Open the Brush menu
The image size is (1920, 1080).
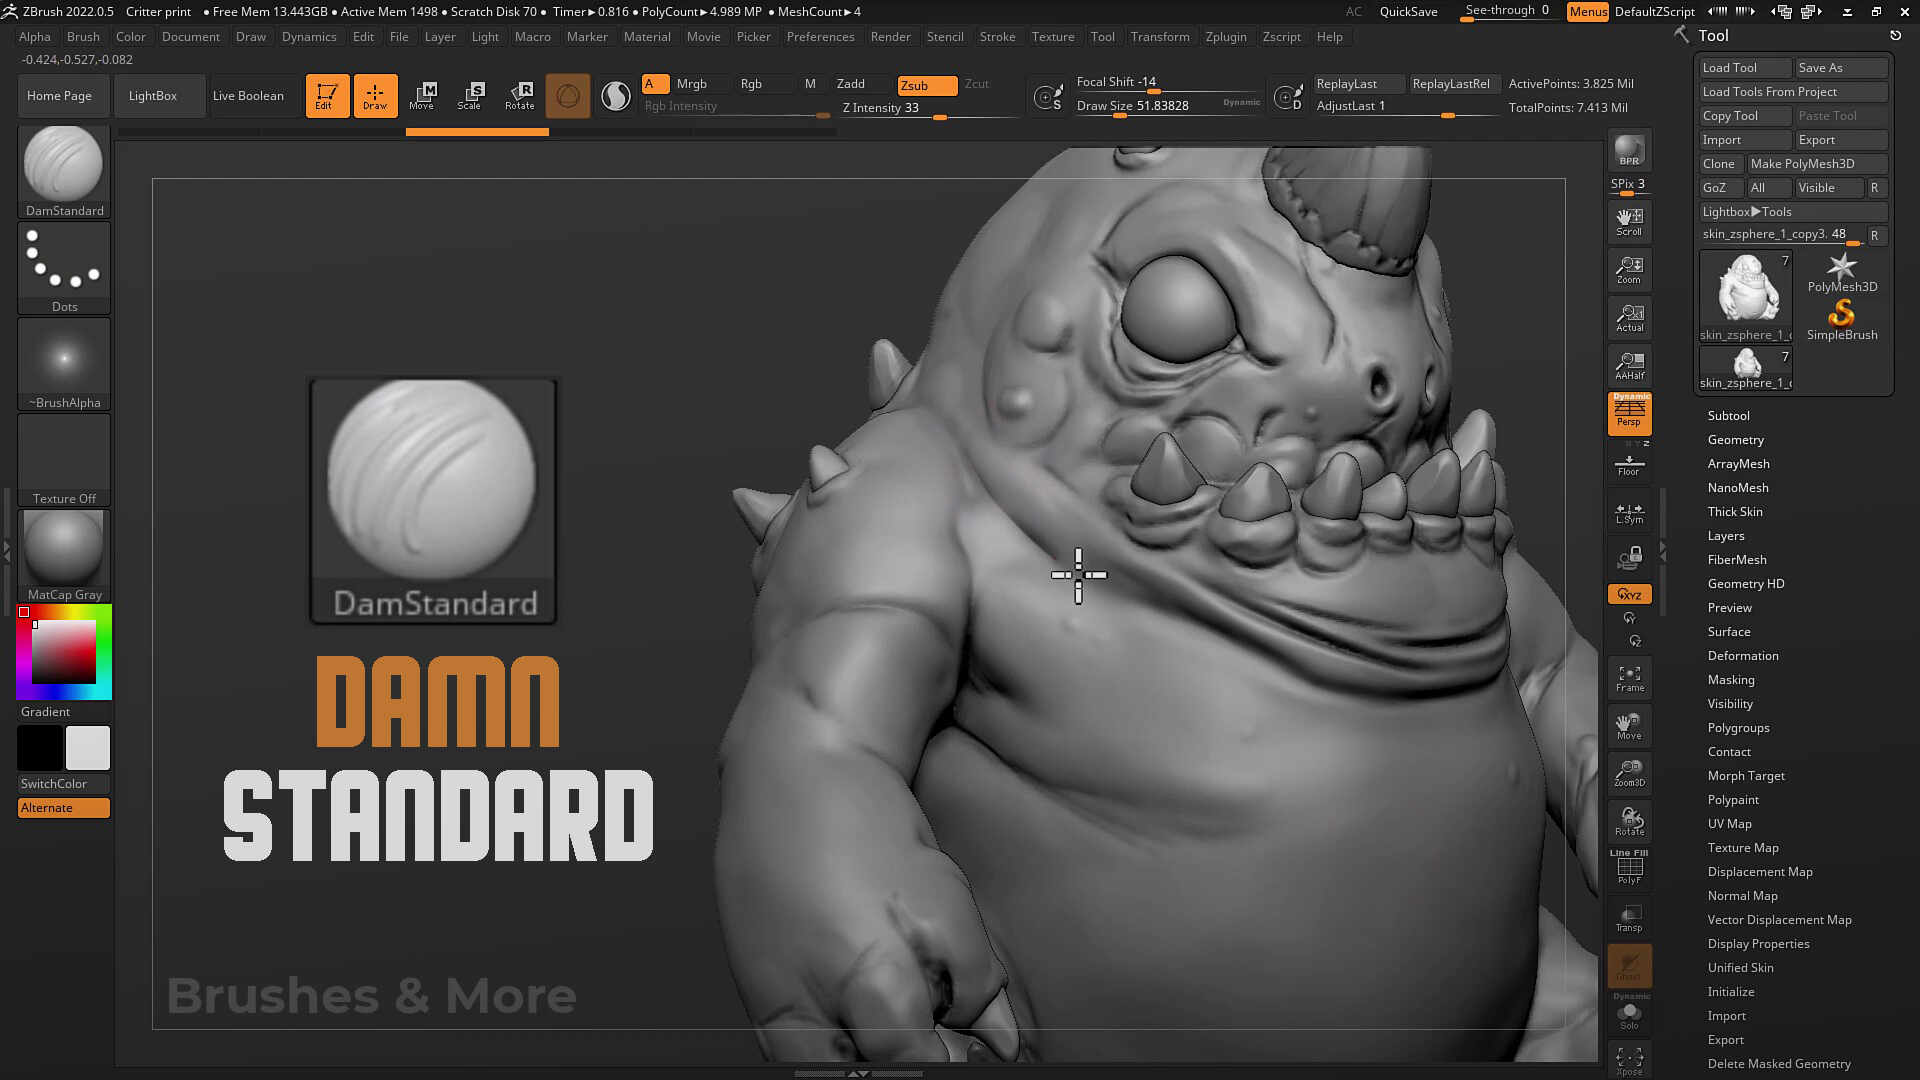pyautogui.click(x=83, y=37)
